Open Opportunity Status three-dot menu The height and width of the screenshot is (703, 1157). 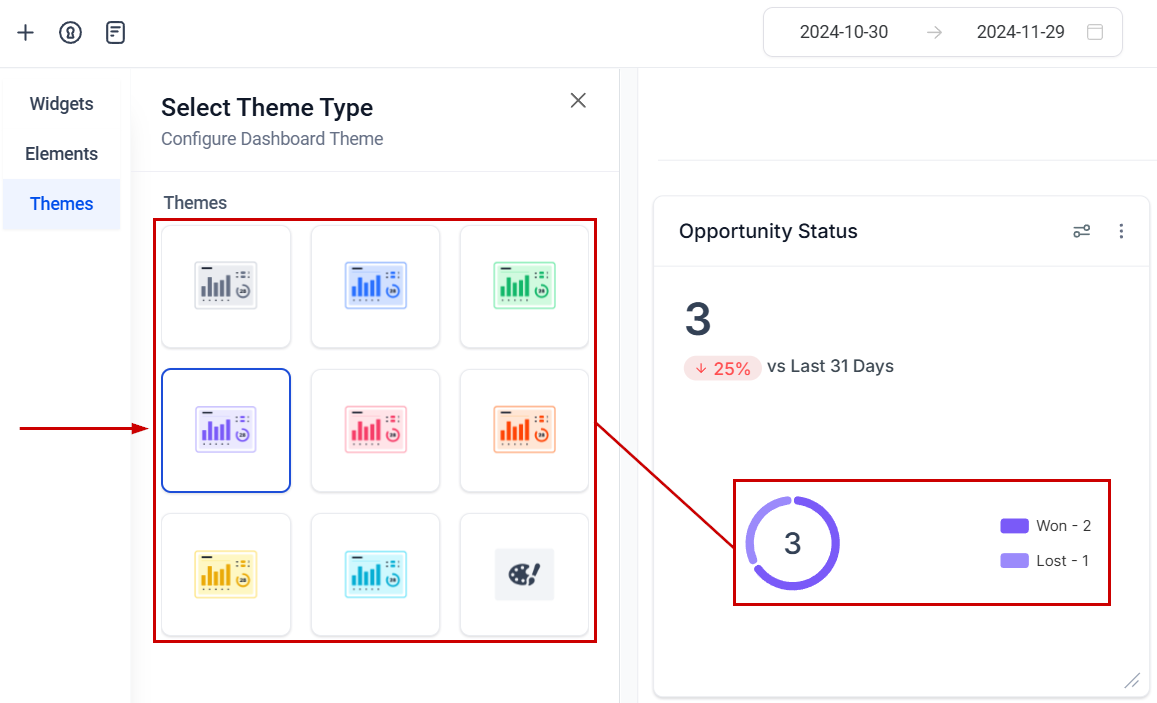[1121, 231]
